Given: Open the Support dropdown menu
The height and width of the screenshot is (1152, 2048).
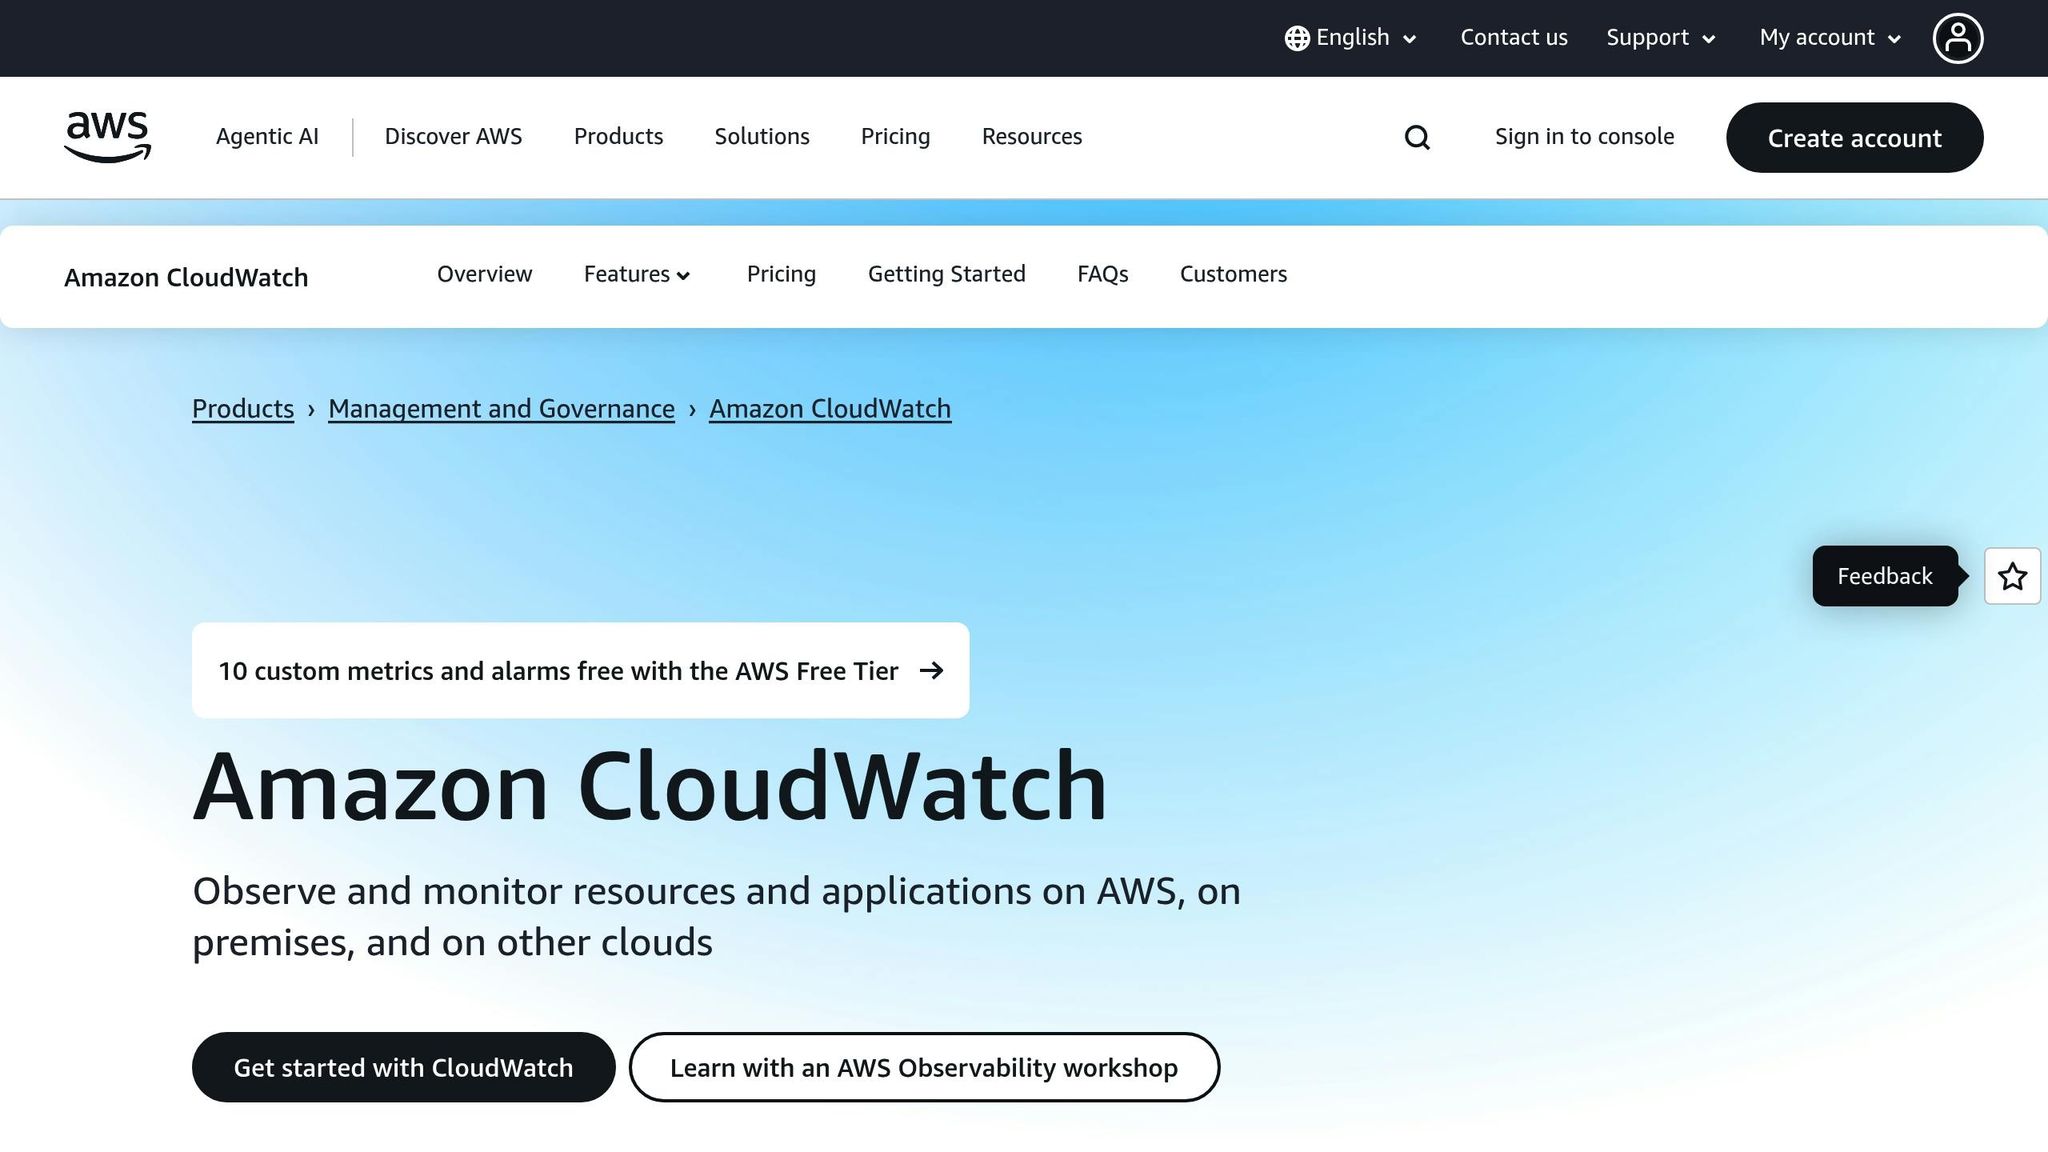Looking at the screenshot, I should pos(1661,38).
